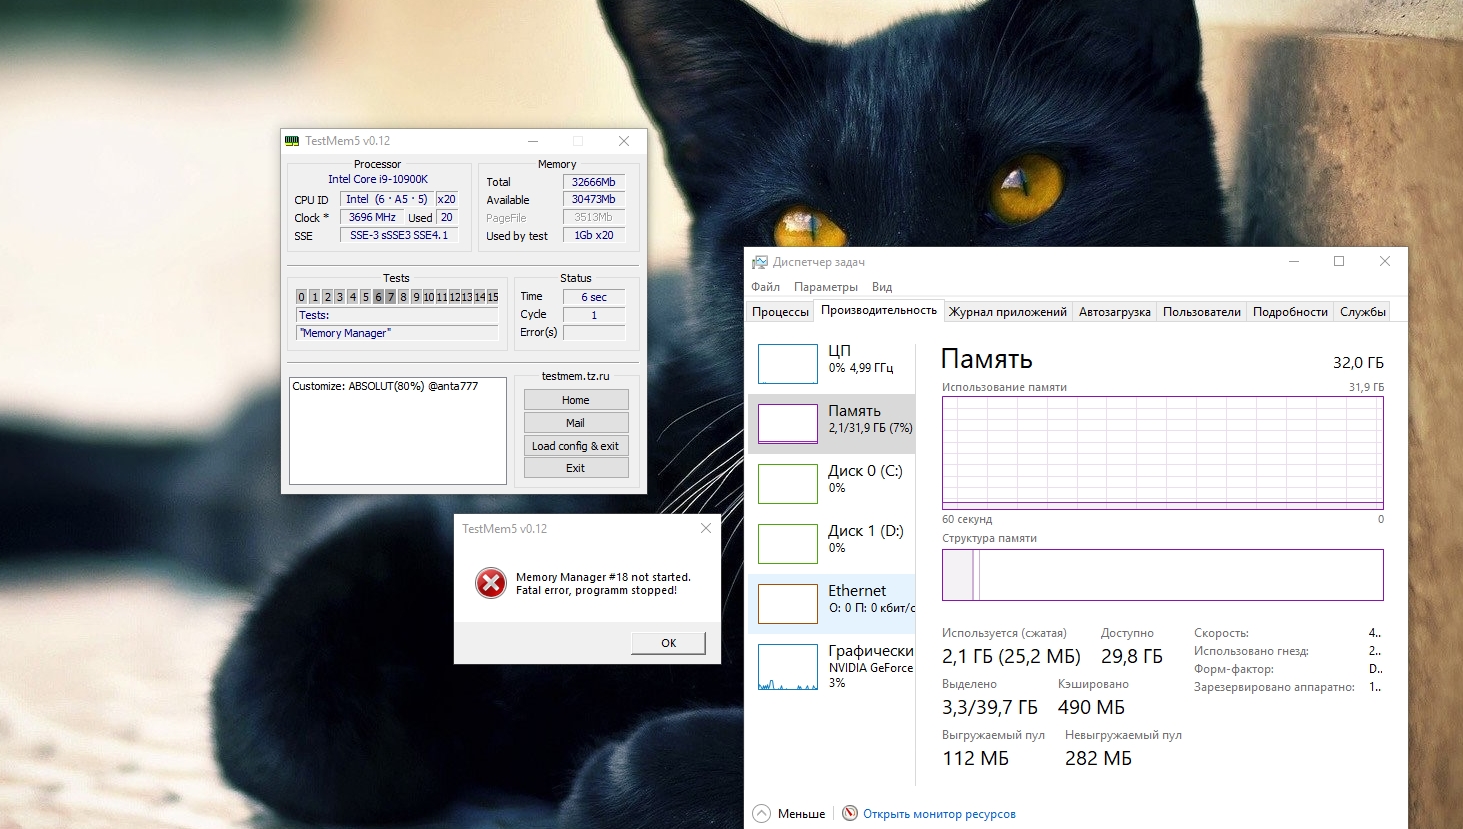Open the Параметры menu in Task Manager
This screenshot has width=1463, height=829.
(826, 287)
